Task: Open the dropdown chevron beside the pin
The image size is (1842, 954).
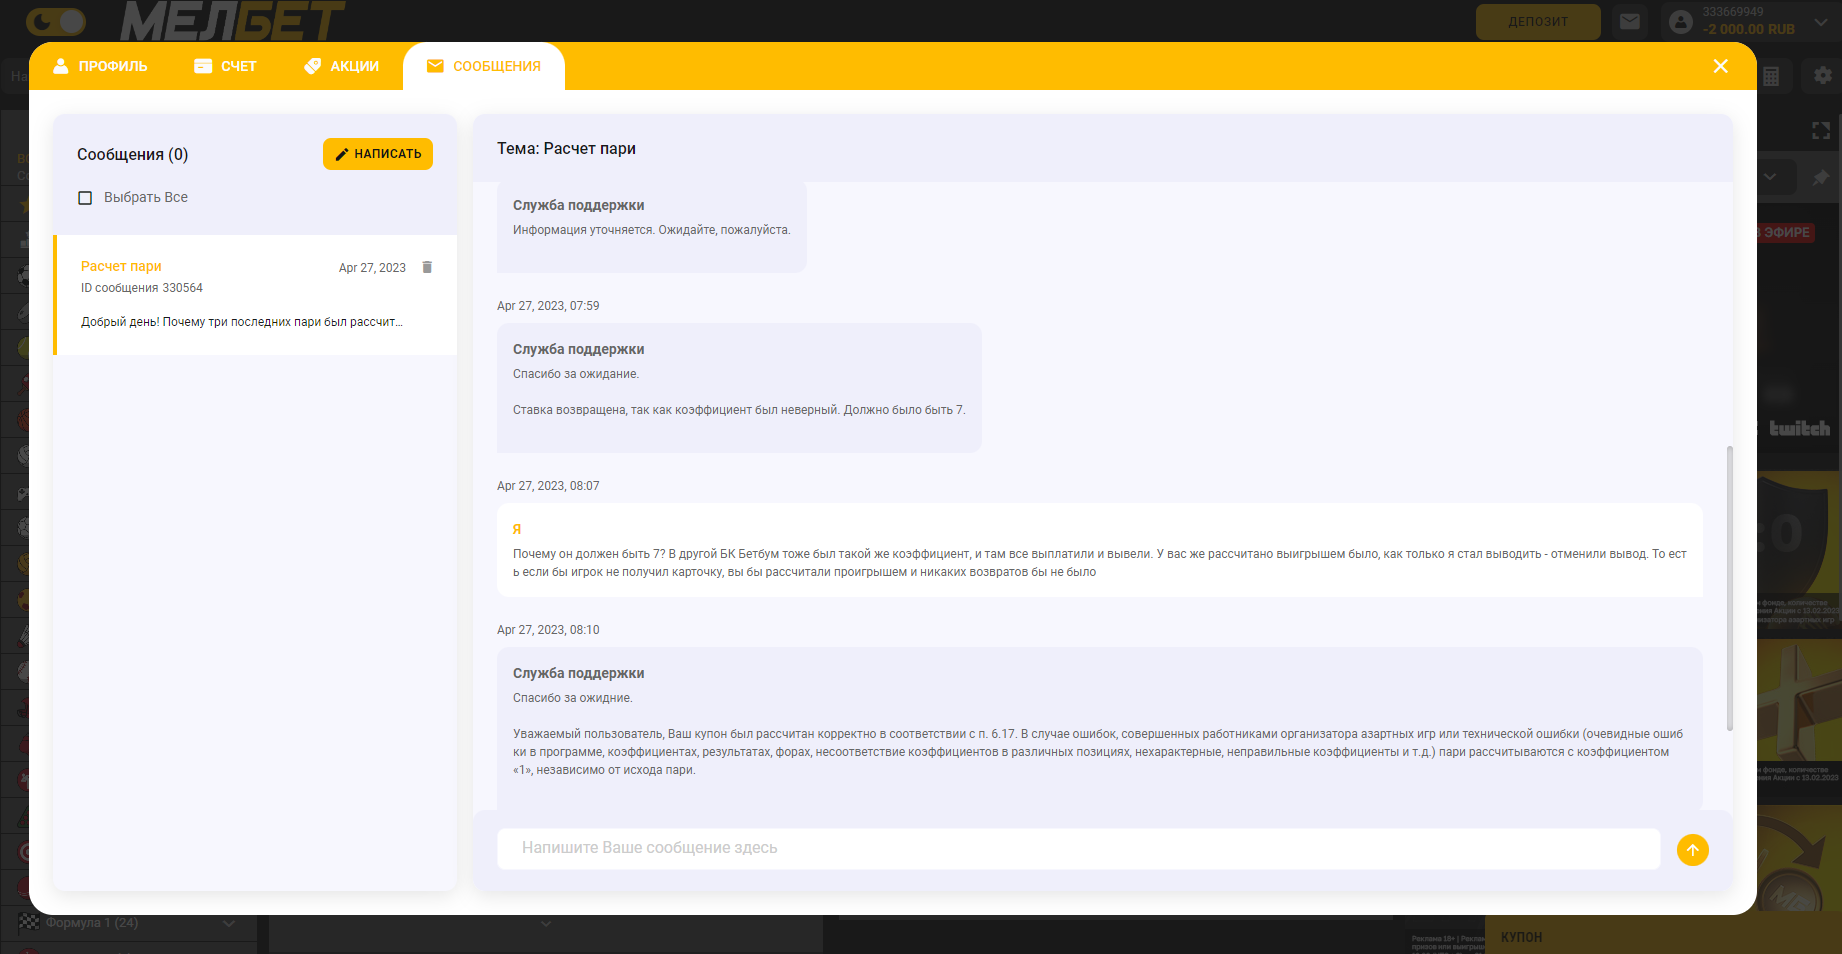Action: point(1770,177)
